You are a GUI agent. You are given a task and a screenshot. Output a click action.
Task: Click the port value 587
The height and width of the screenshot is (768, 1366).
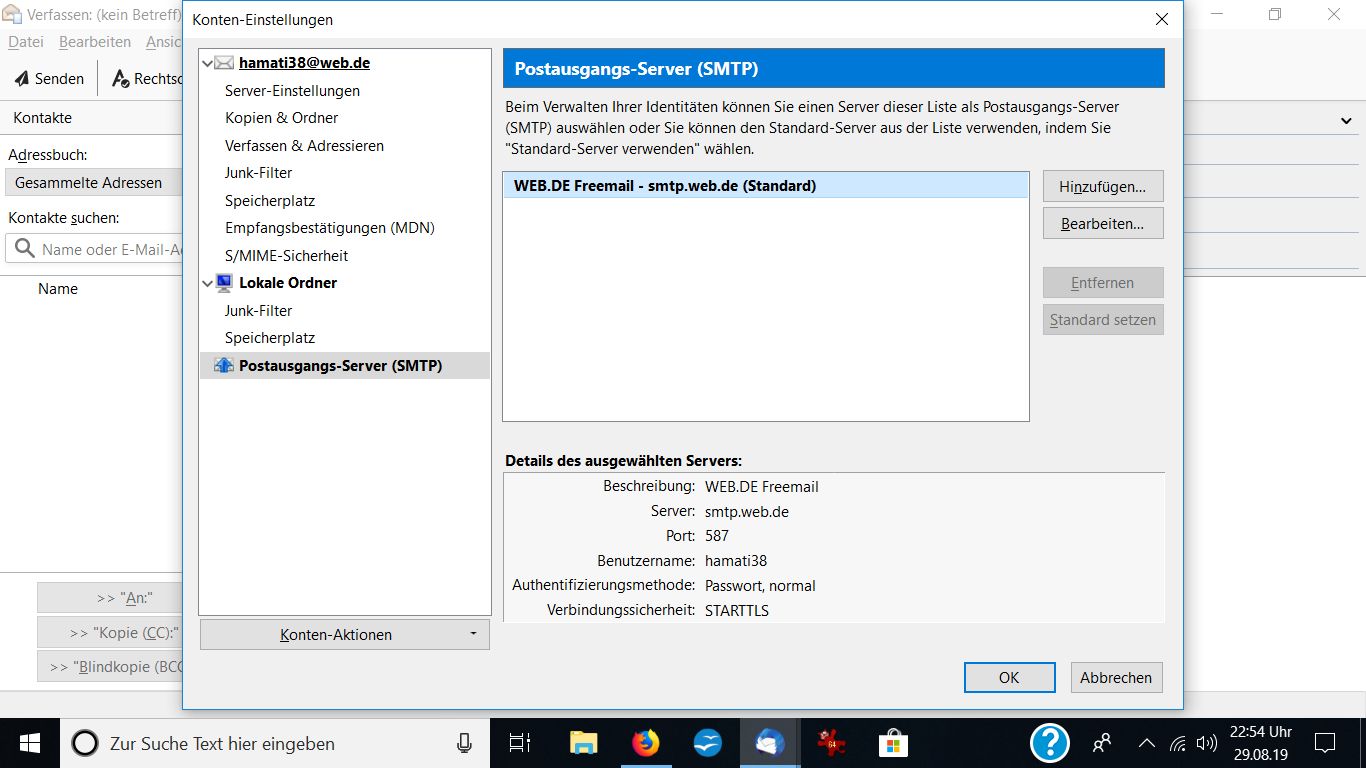click(717, 536)
